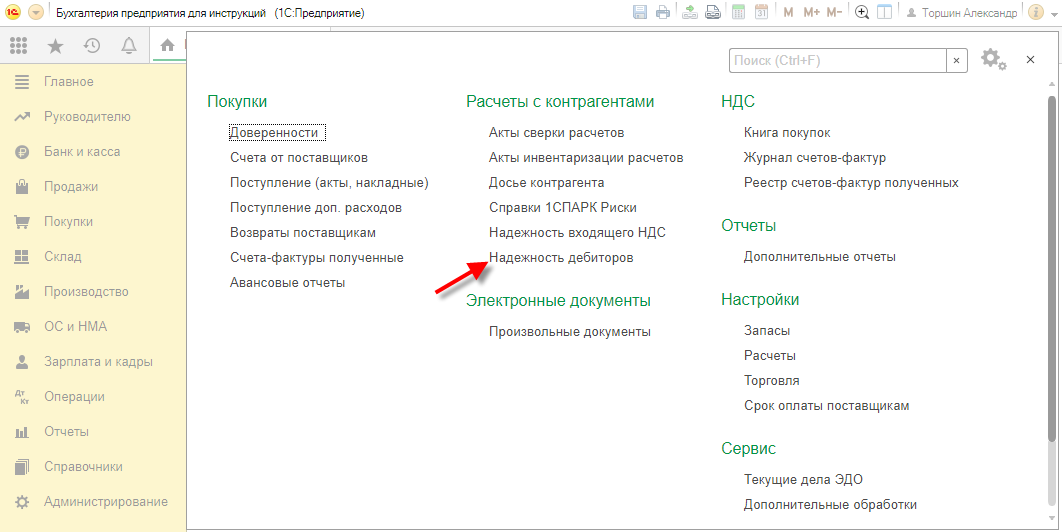Open Дополнительные отчеты
The image size is (1062, 532).
coord(820,257)
